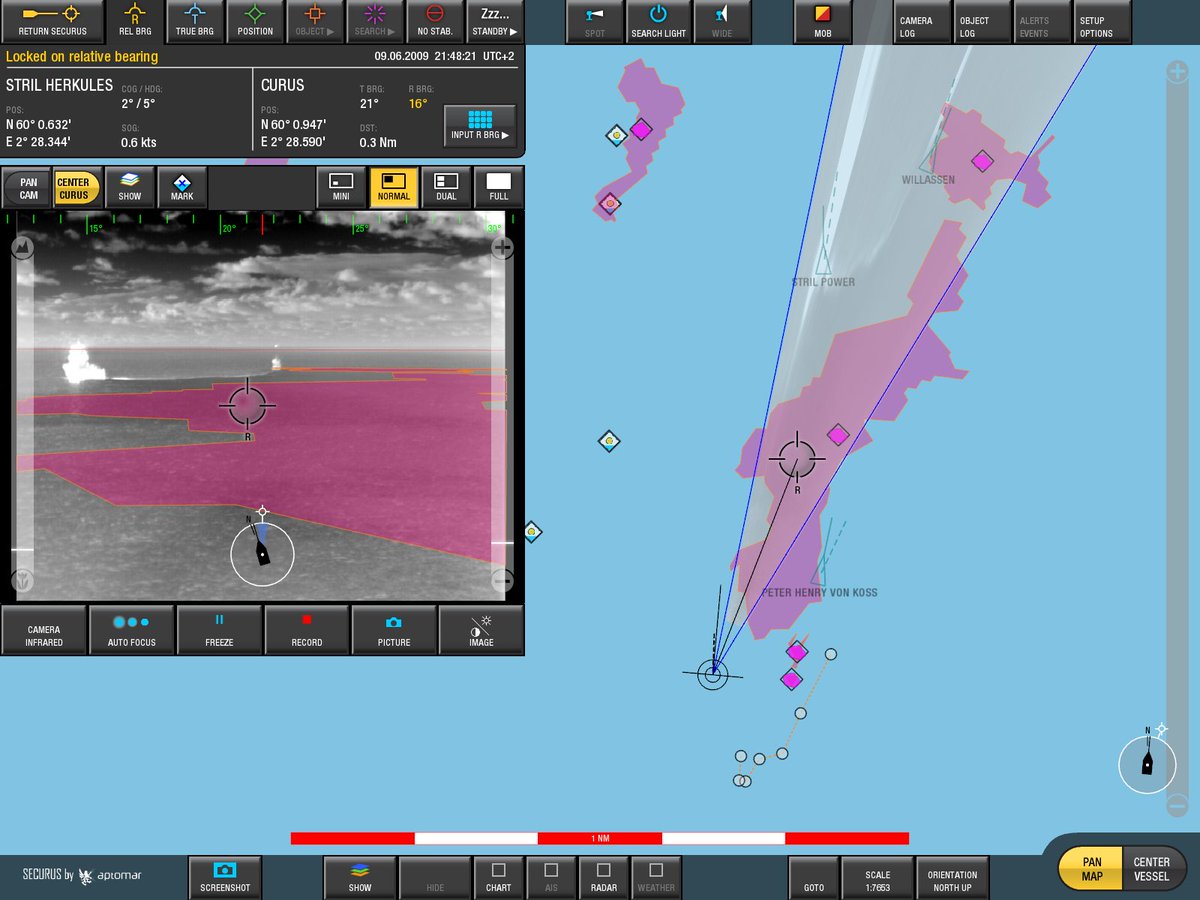
Task: Start video RECORD
Action: point(307,630)
